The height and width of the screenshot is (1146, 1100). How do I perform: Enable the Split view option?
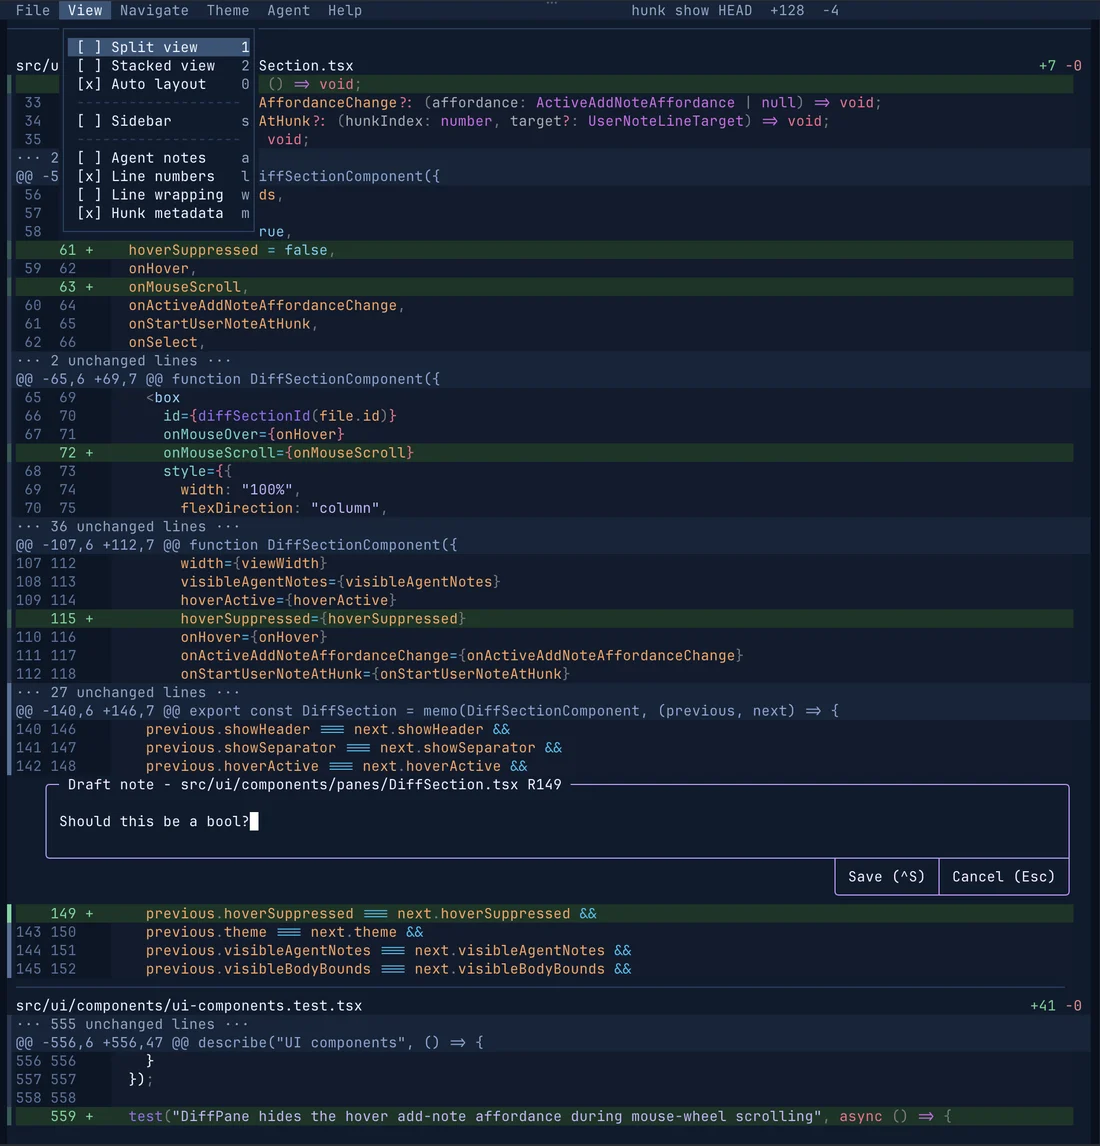click(x=159, y=48)
